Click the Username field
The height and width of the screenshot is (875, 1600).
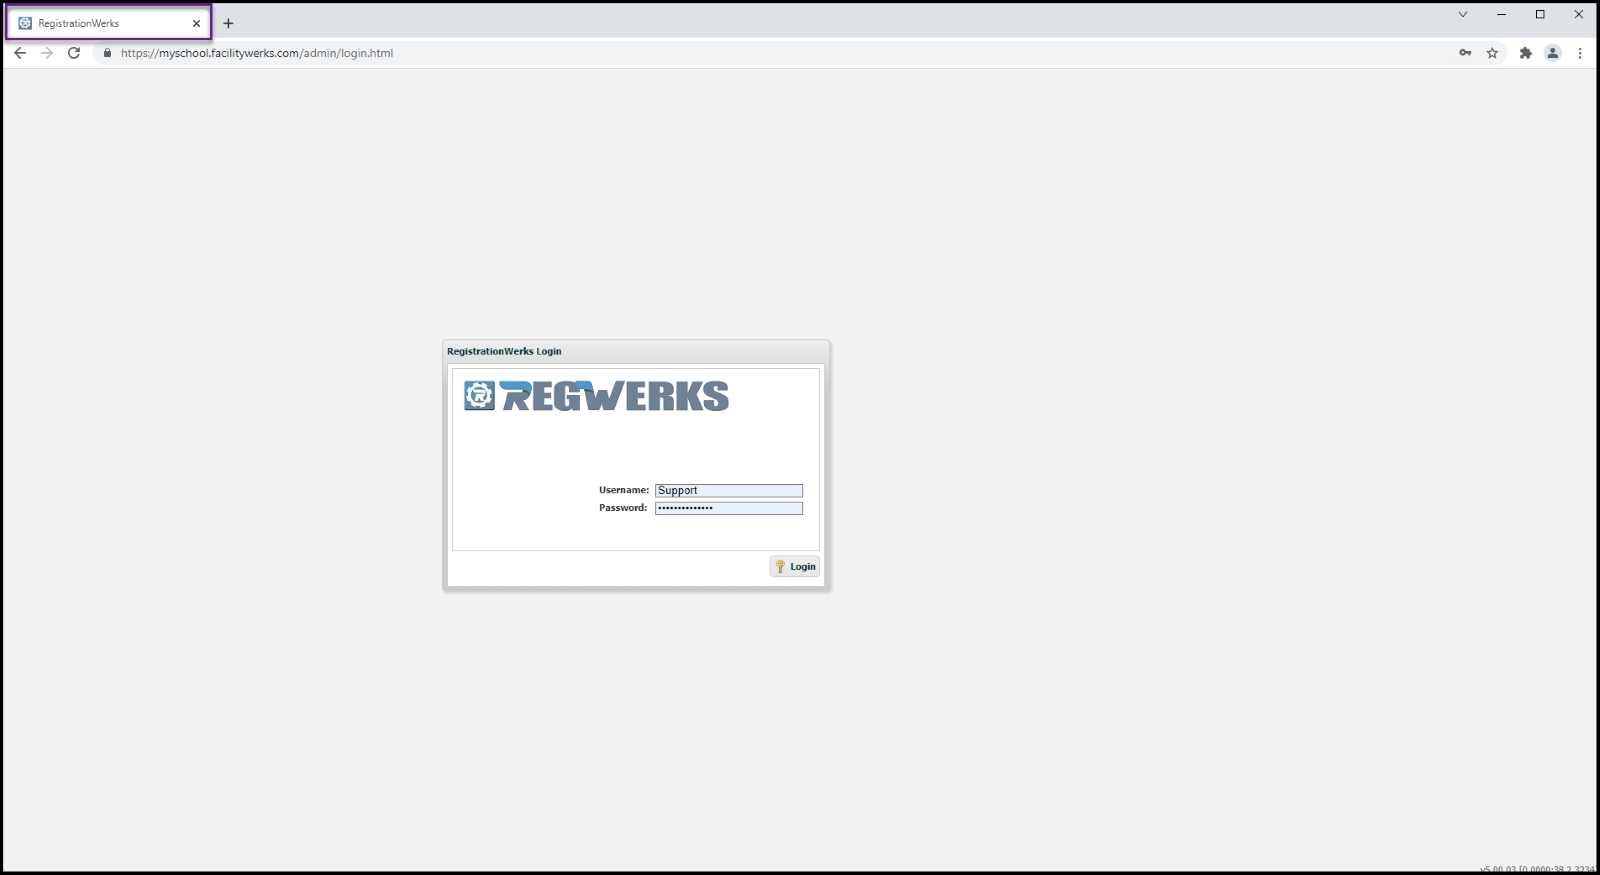tap(729, 491)
